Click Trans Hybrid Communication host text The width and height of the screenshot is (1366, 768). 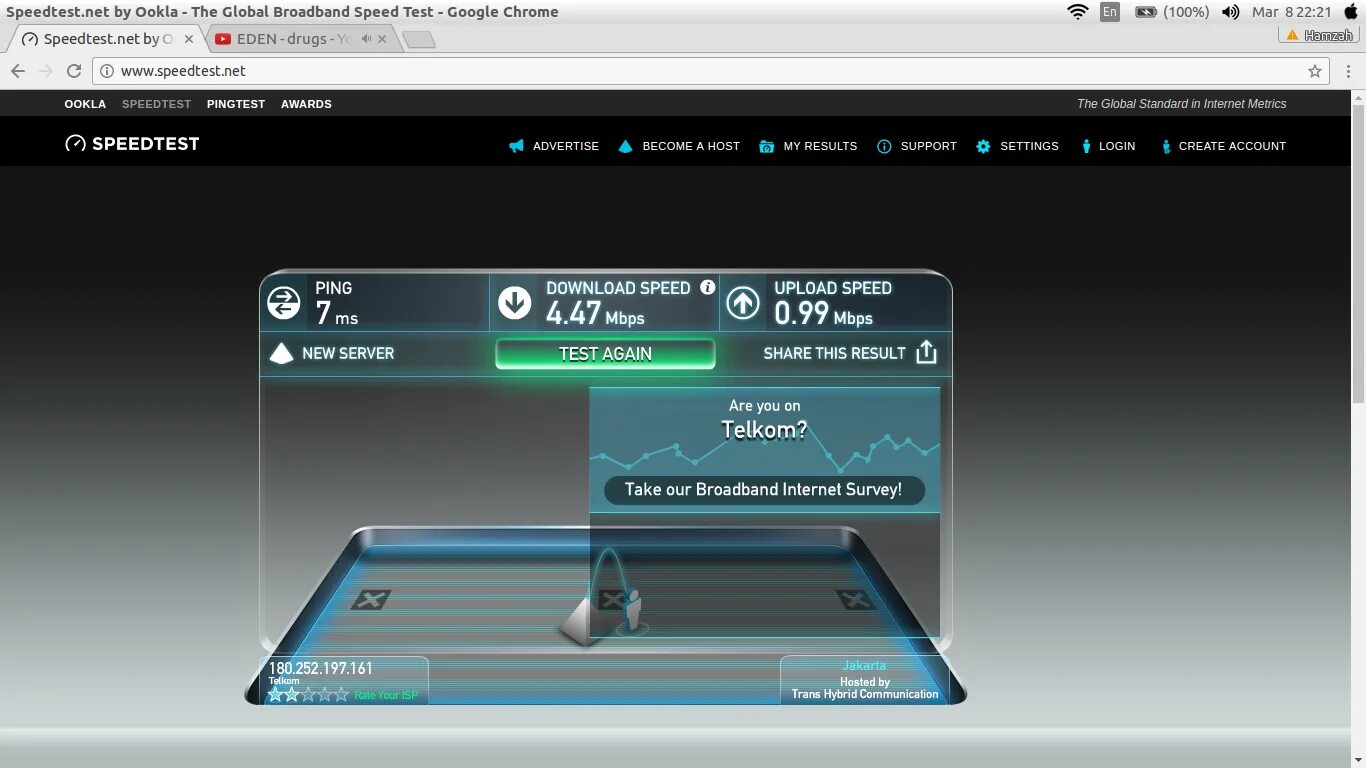click(x=865, y=694)
